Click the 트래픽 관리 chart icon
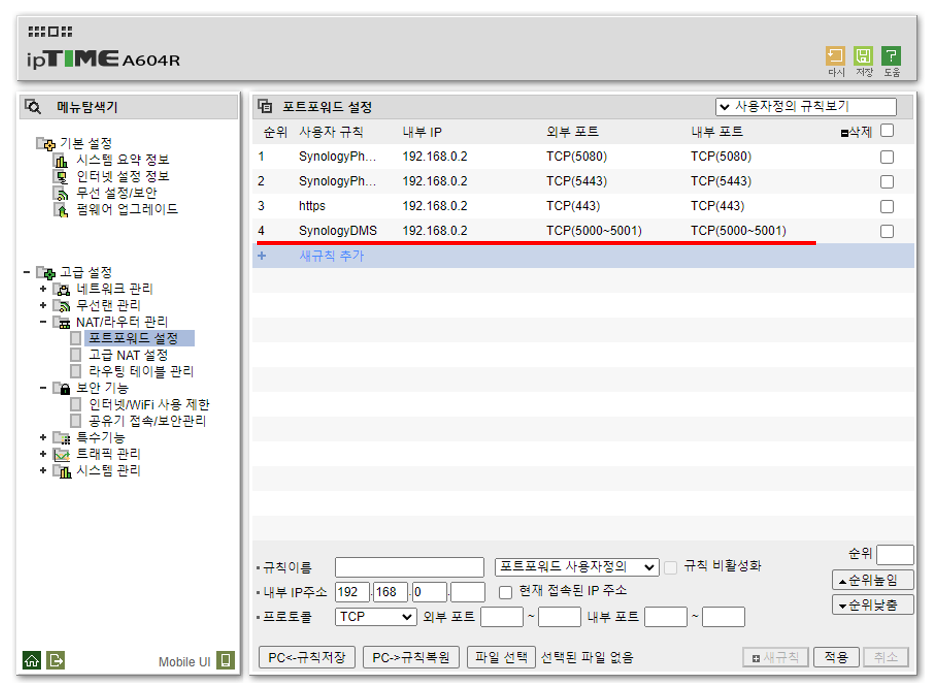 coord(61,454)
